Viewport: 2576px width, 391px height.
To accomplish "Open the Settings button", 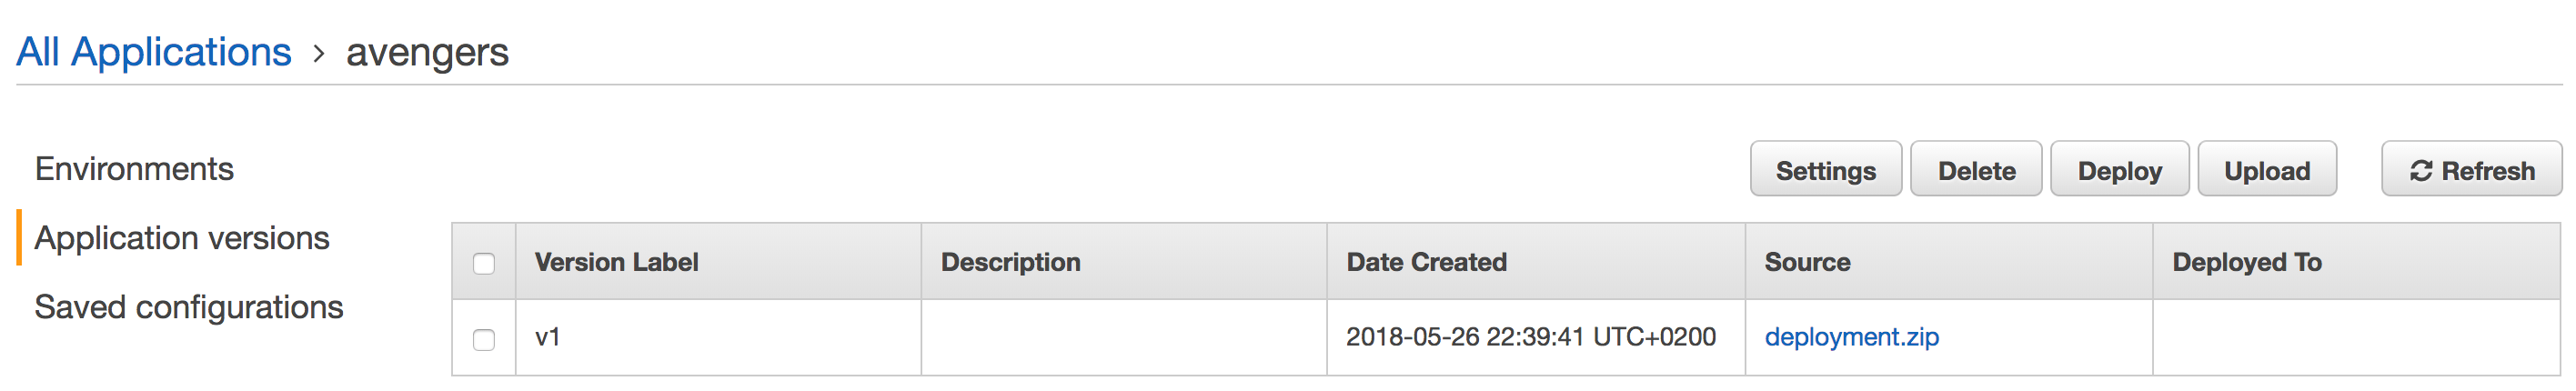I will coord(1826,169).
